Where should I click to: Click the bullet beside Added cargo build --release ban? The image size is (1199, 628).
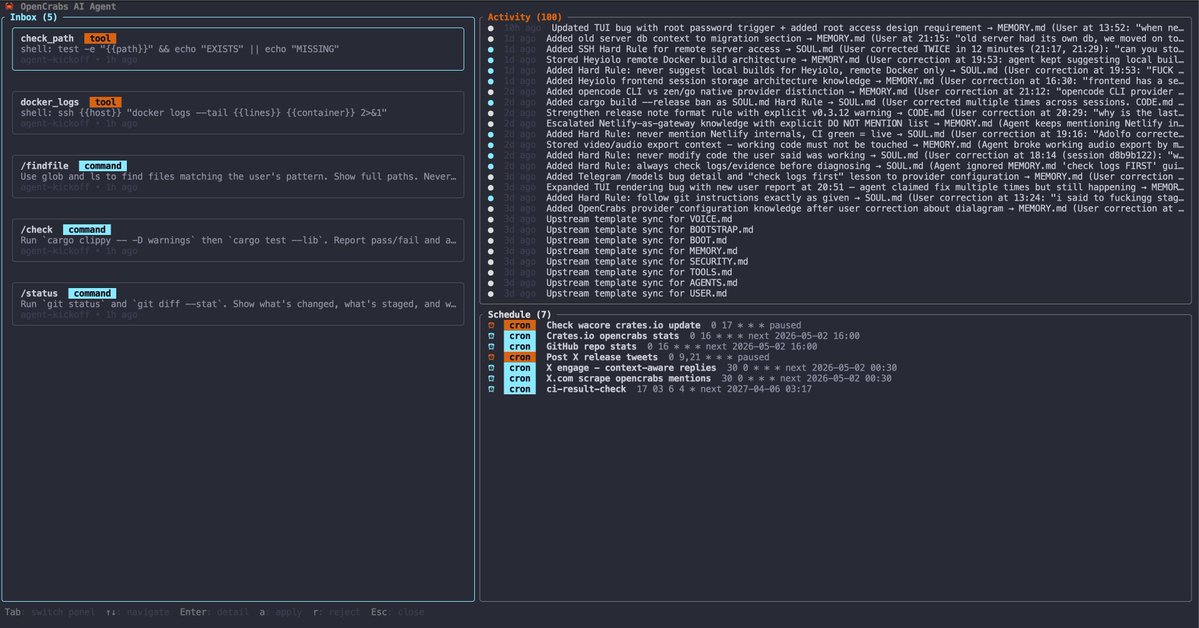(491, 102)
